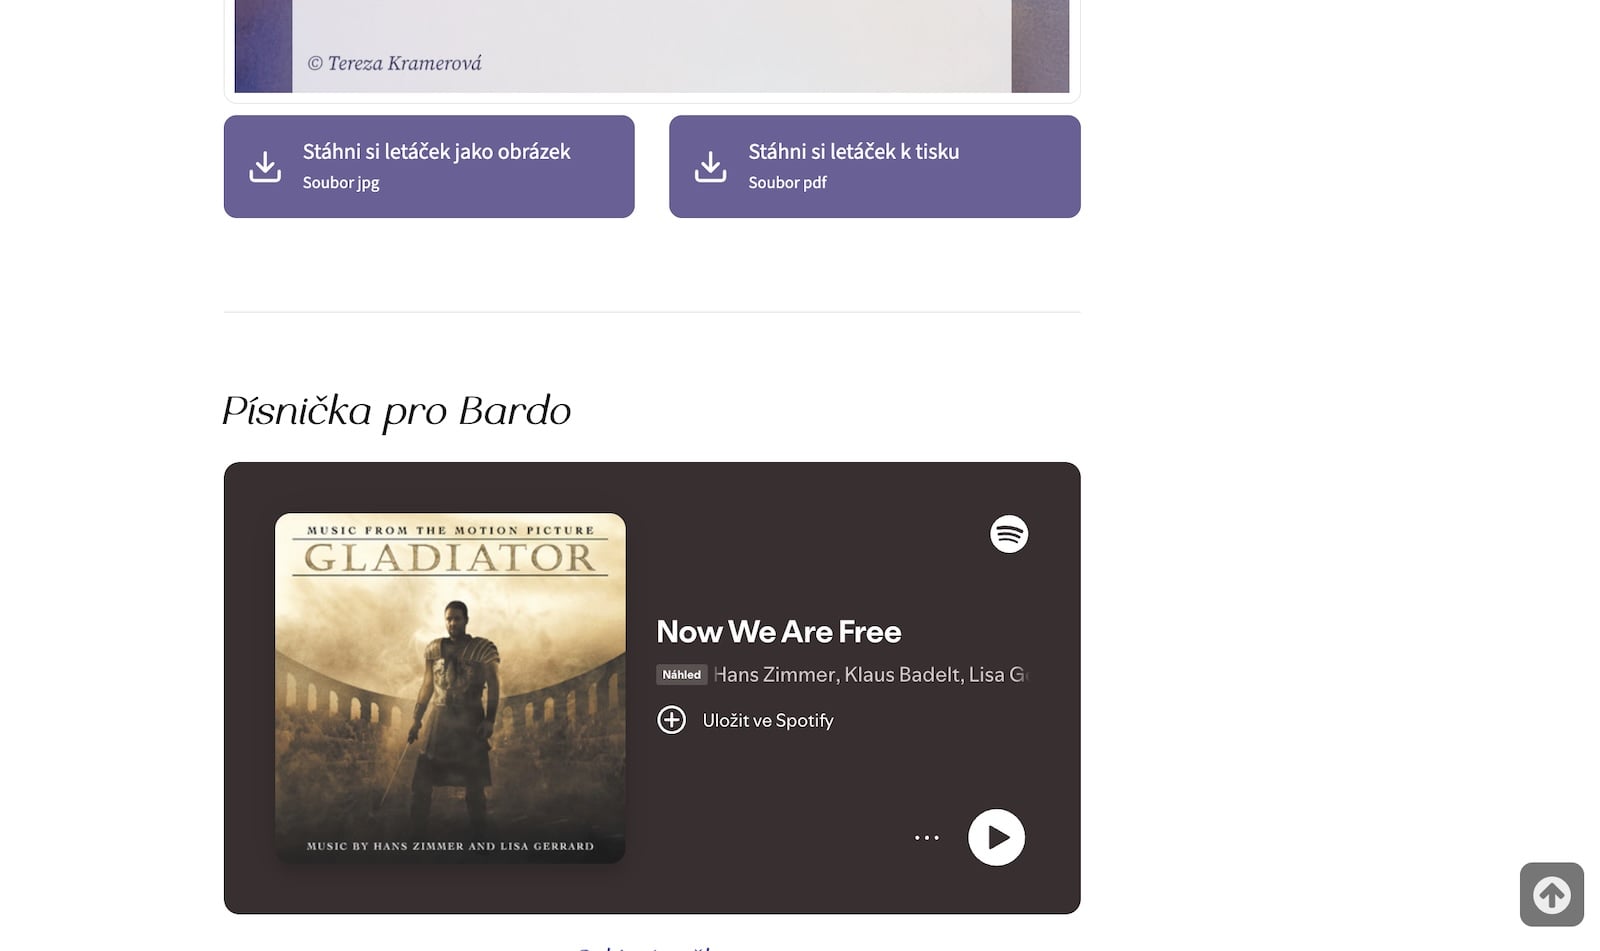
Task: Click the plus circle icon to save track
Action: (x=671, y=720)
